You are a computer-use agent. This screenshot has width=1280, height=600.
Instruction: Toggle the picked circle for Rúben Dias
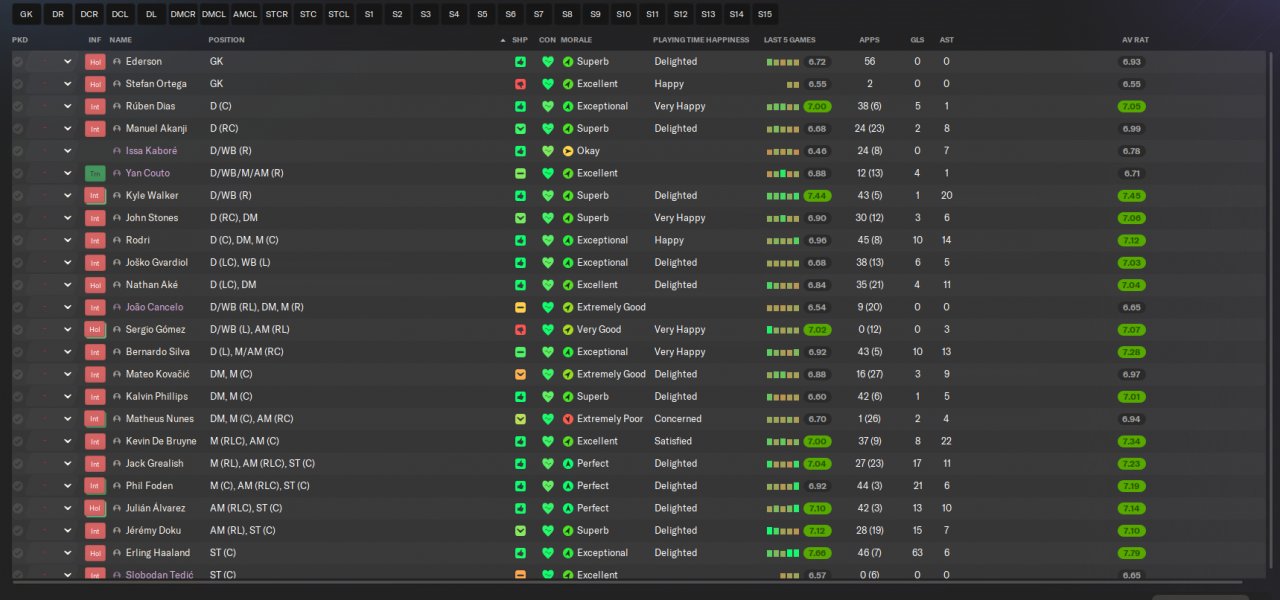click(x=18, y=106)
